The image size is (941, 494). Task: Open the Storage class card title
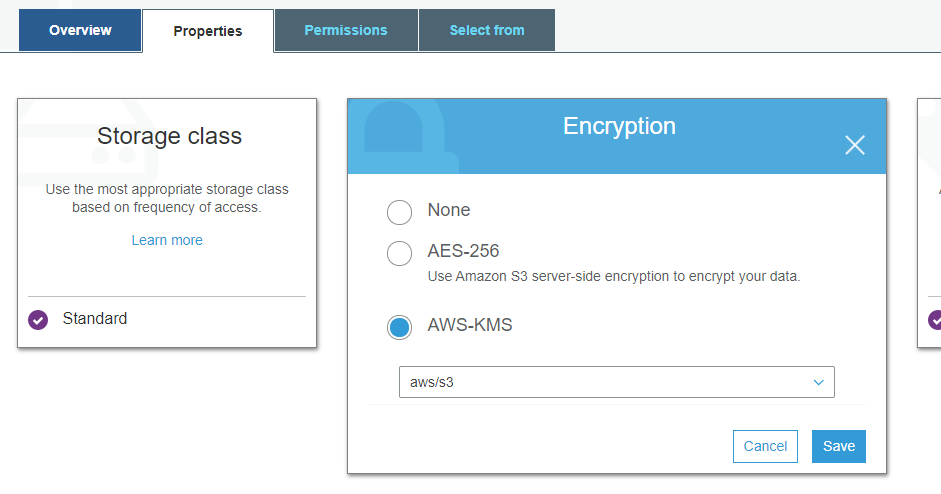pyautogui.click(x=169, y=136)
